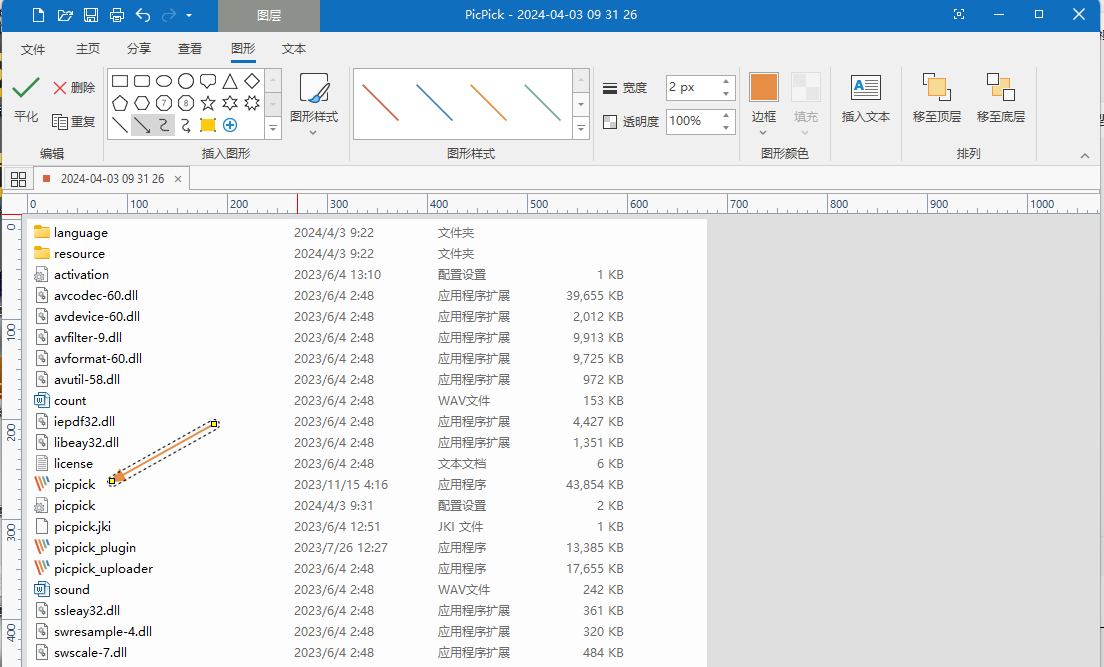Select the 2024-04-03 09 31 26 document tab

pyautogui.click(x=112, y=179)
